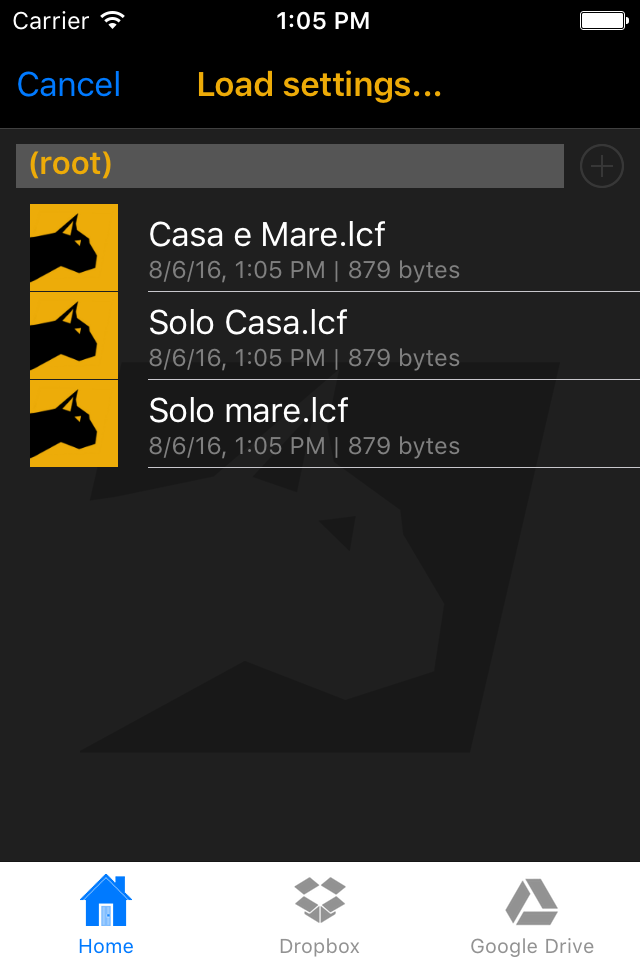Tap the cat icon for Solo mare.lcf
Image resolution: width=640 pixels, height=960 pixels.
pyautogui.click(x=74, y=423)
